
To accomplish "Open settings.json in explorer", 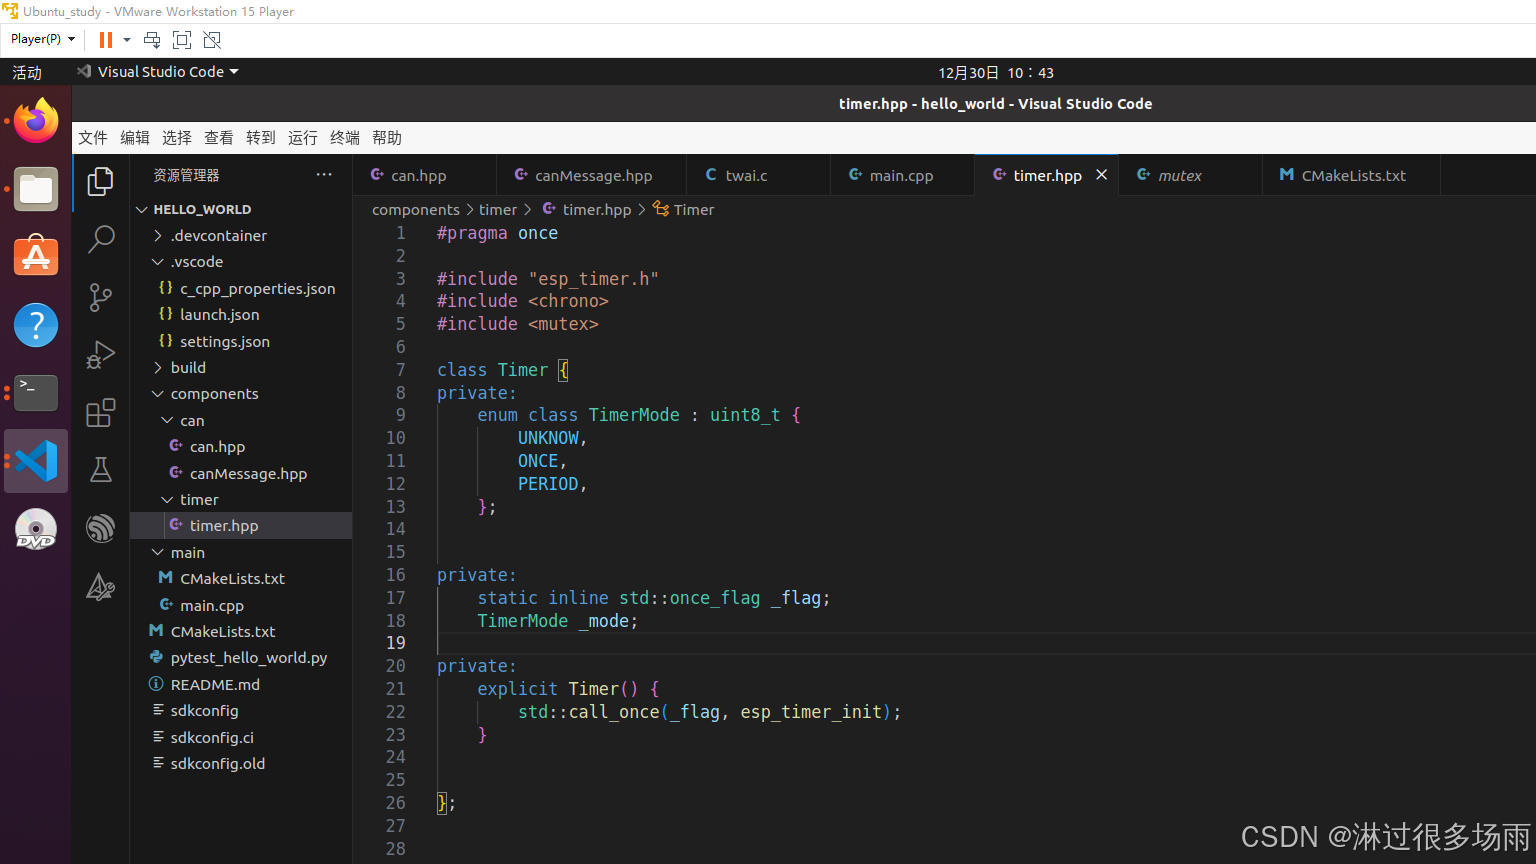I will click(x=241, y=342).
